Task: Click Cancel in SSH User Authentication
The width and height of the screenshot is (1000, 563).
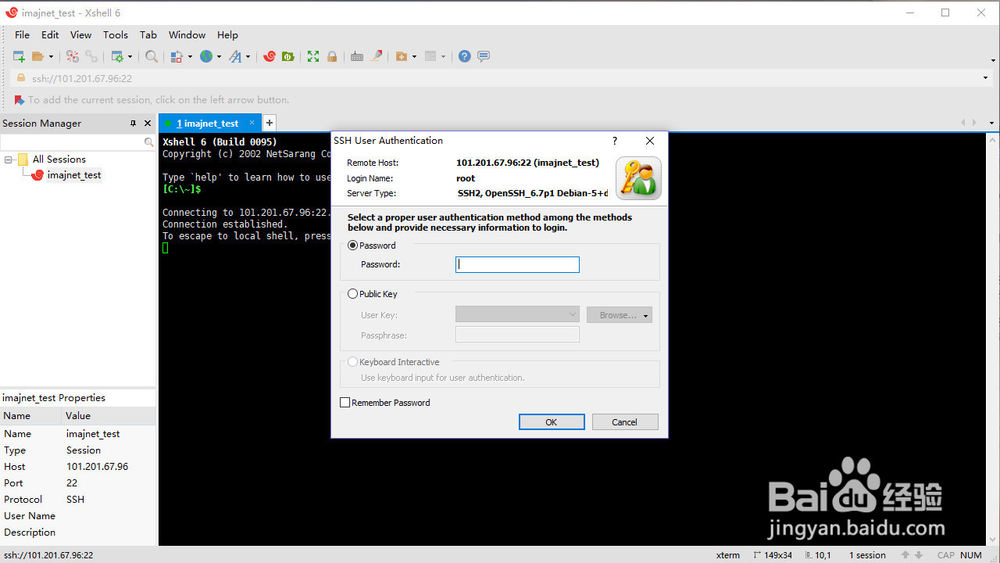Action: [x=624, y=422]
